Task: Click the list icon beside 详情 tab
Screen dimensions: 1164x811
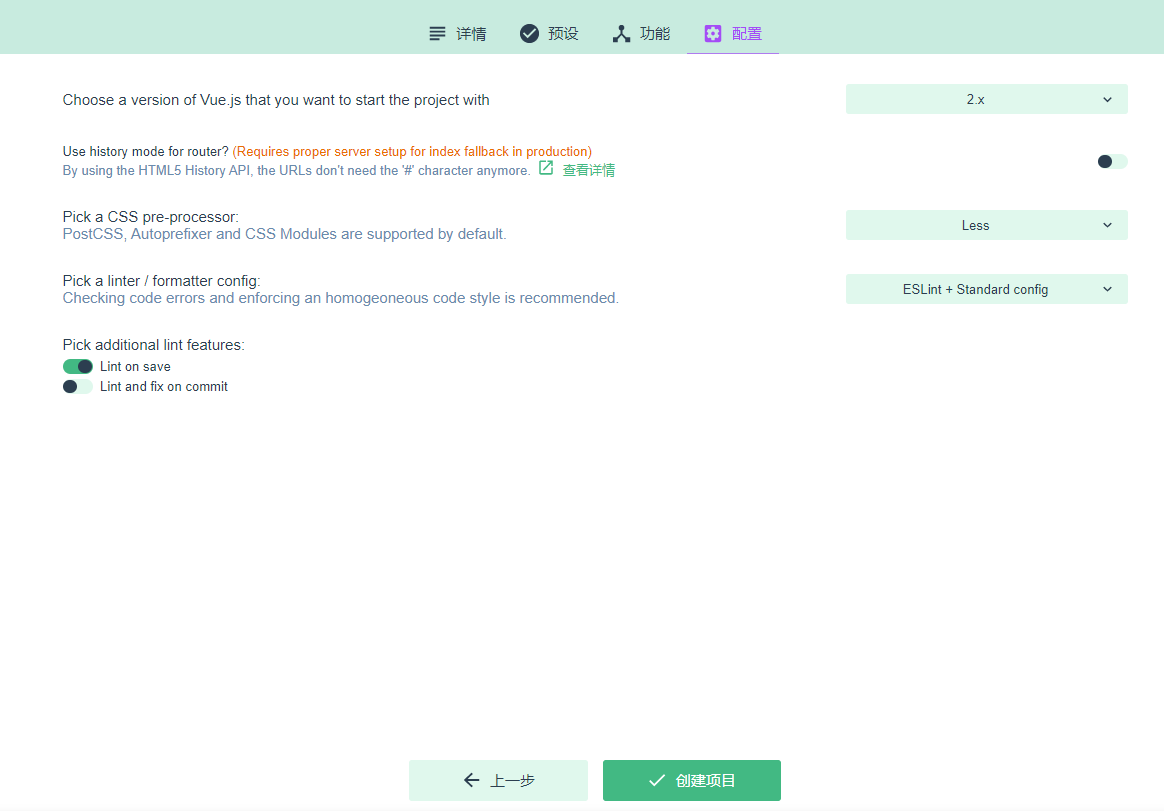Action: 437,33
